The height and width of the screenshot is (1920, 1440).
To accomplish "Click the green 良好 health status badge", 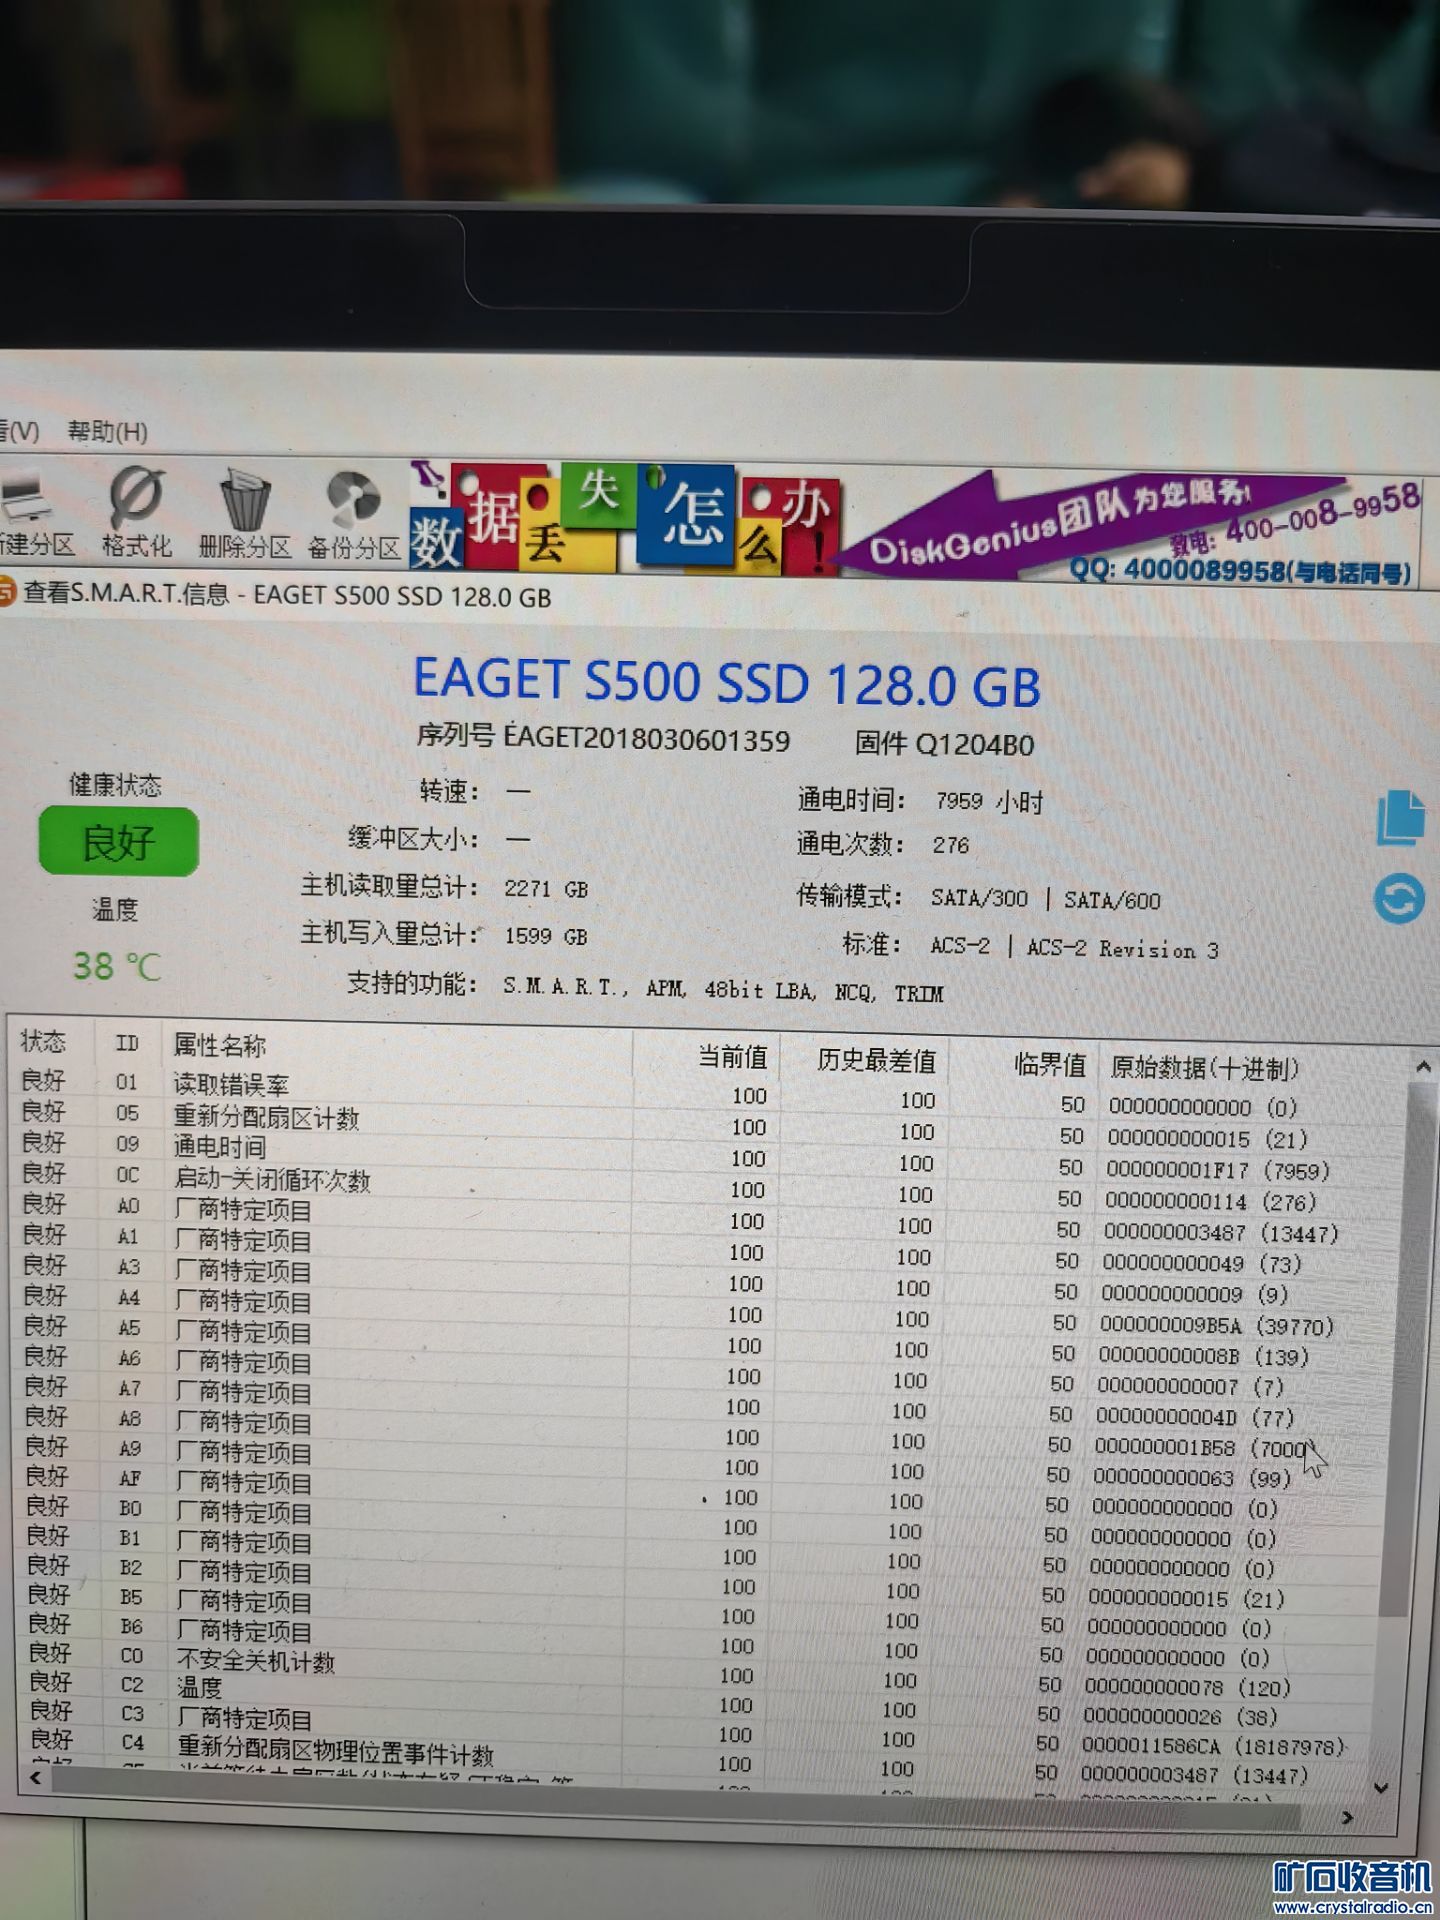I will (118, 842).
